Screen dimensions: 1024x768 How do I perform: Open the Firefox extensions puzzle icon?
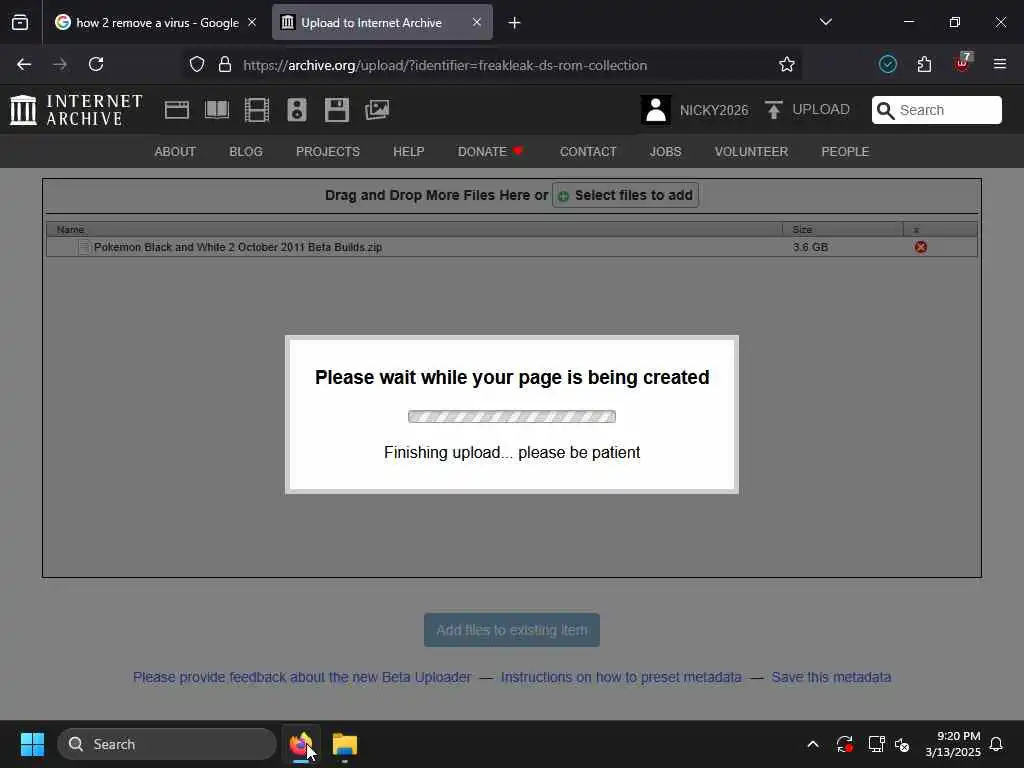tap(924, 64)
